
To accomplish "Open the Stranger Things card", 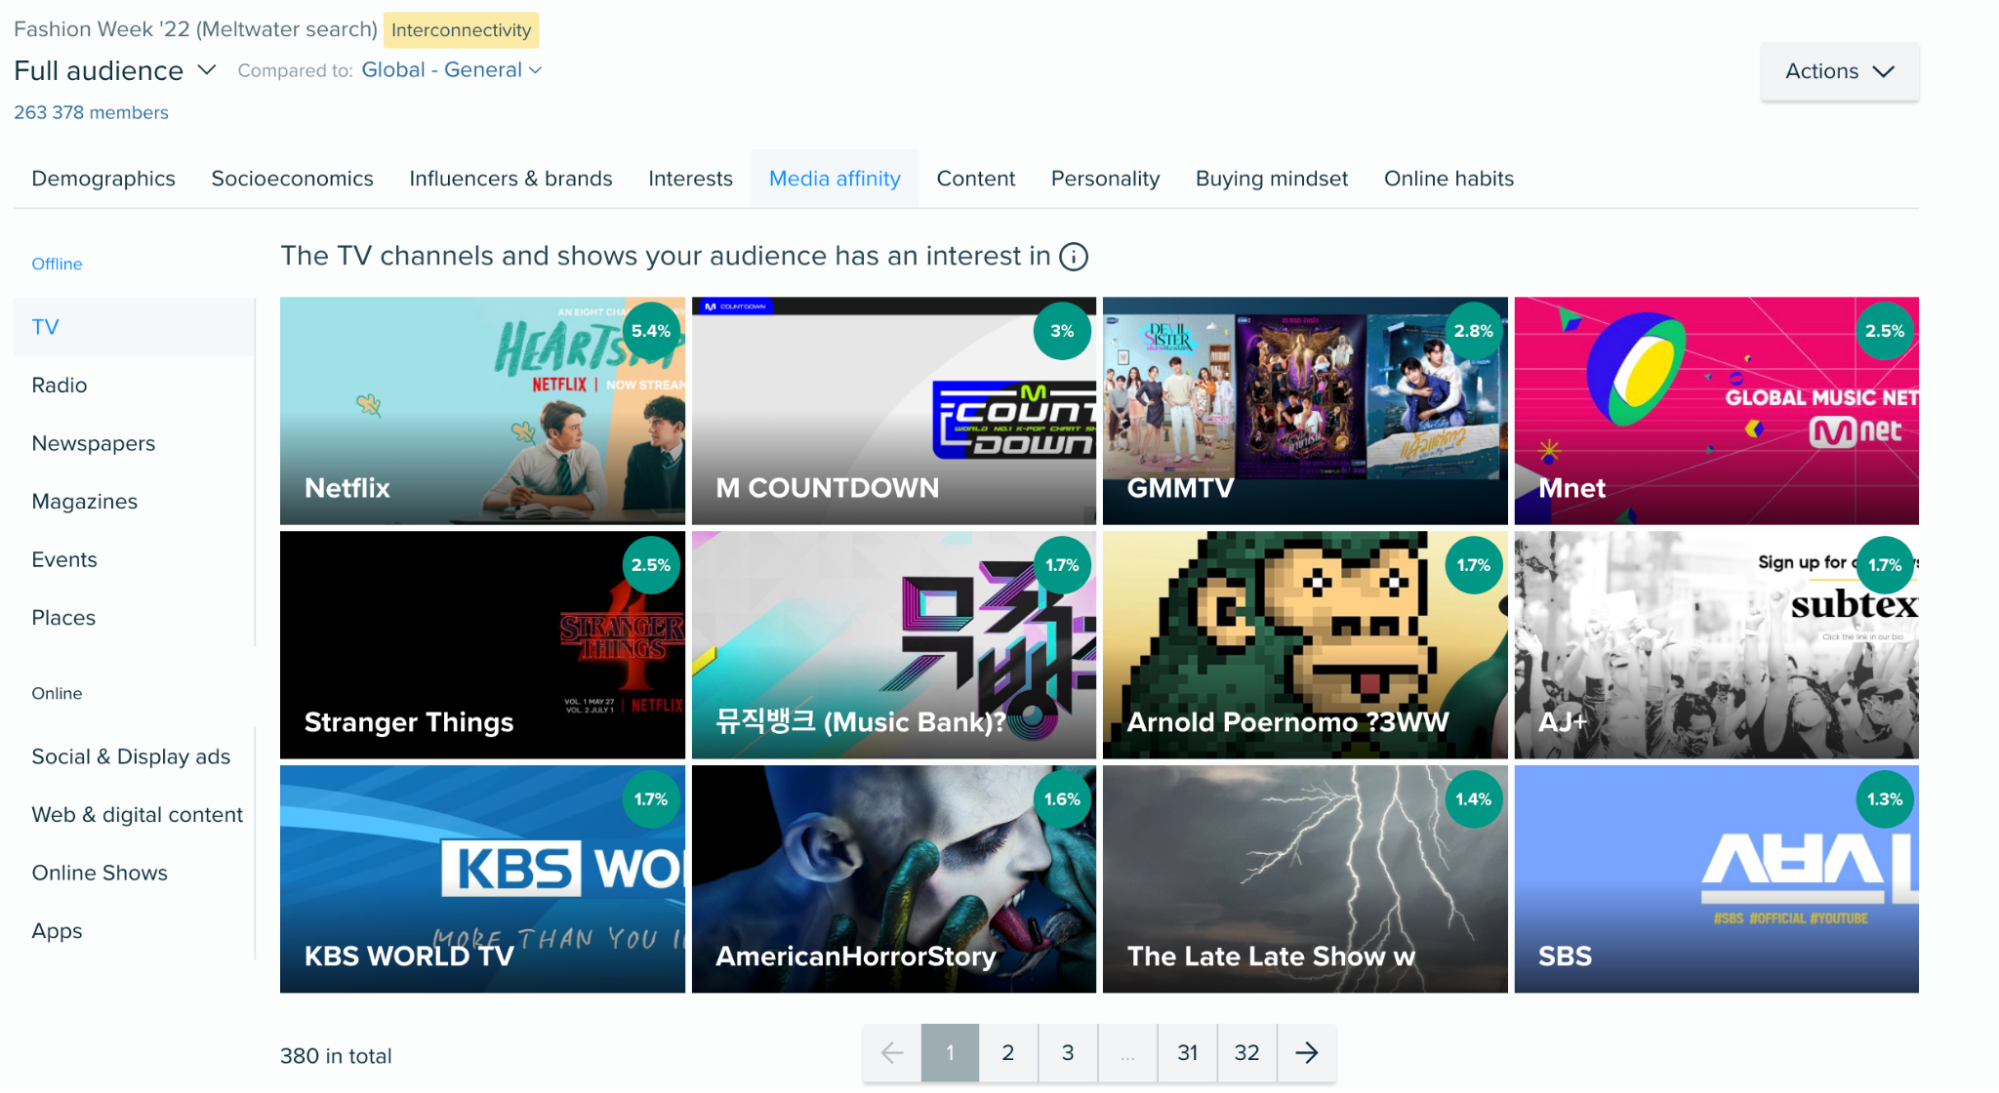I will tap(482, 644).
